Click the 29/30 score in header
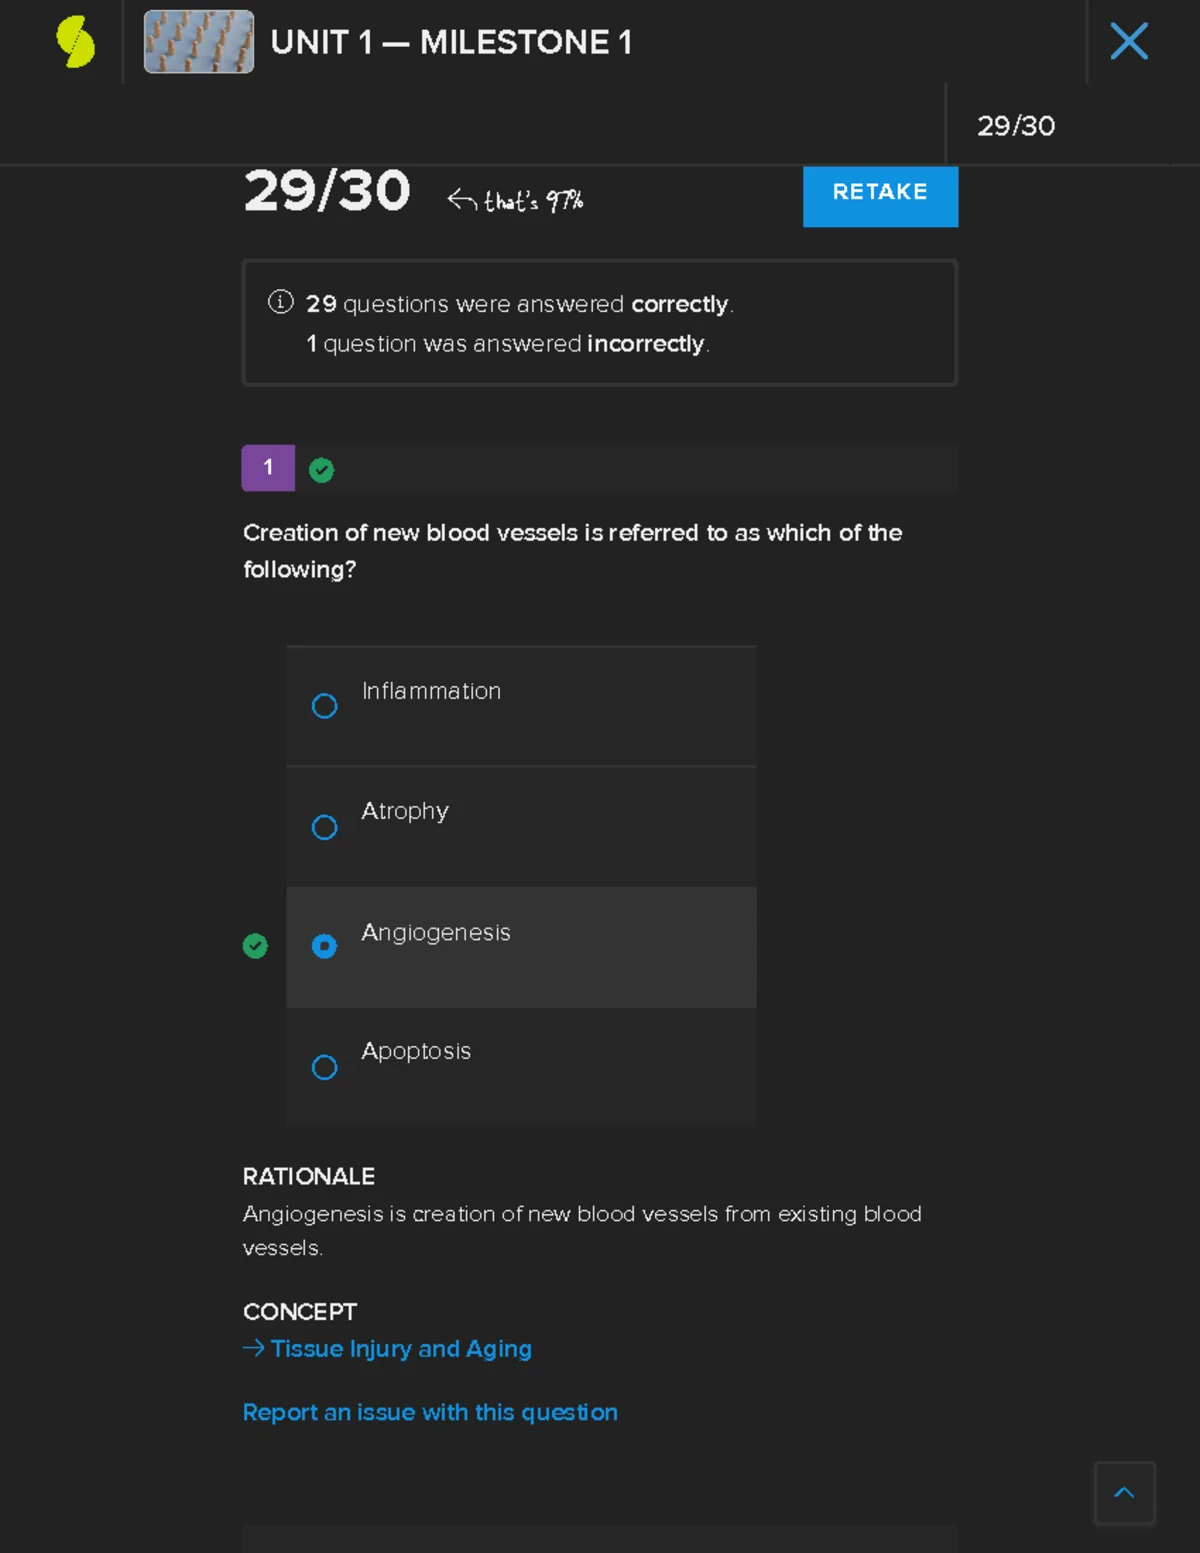Image resolution: width=1200 pixels, height=1553 pixels. (1015, 126)
